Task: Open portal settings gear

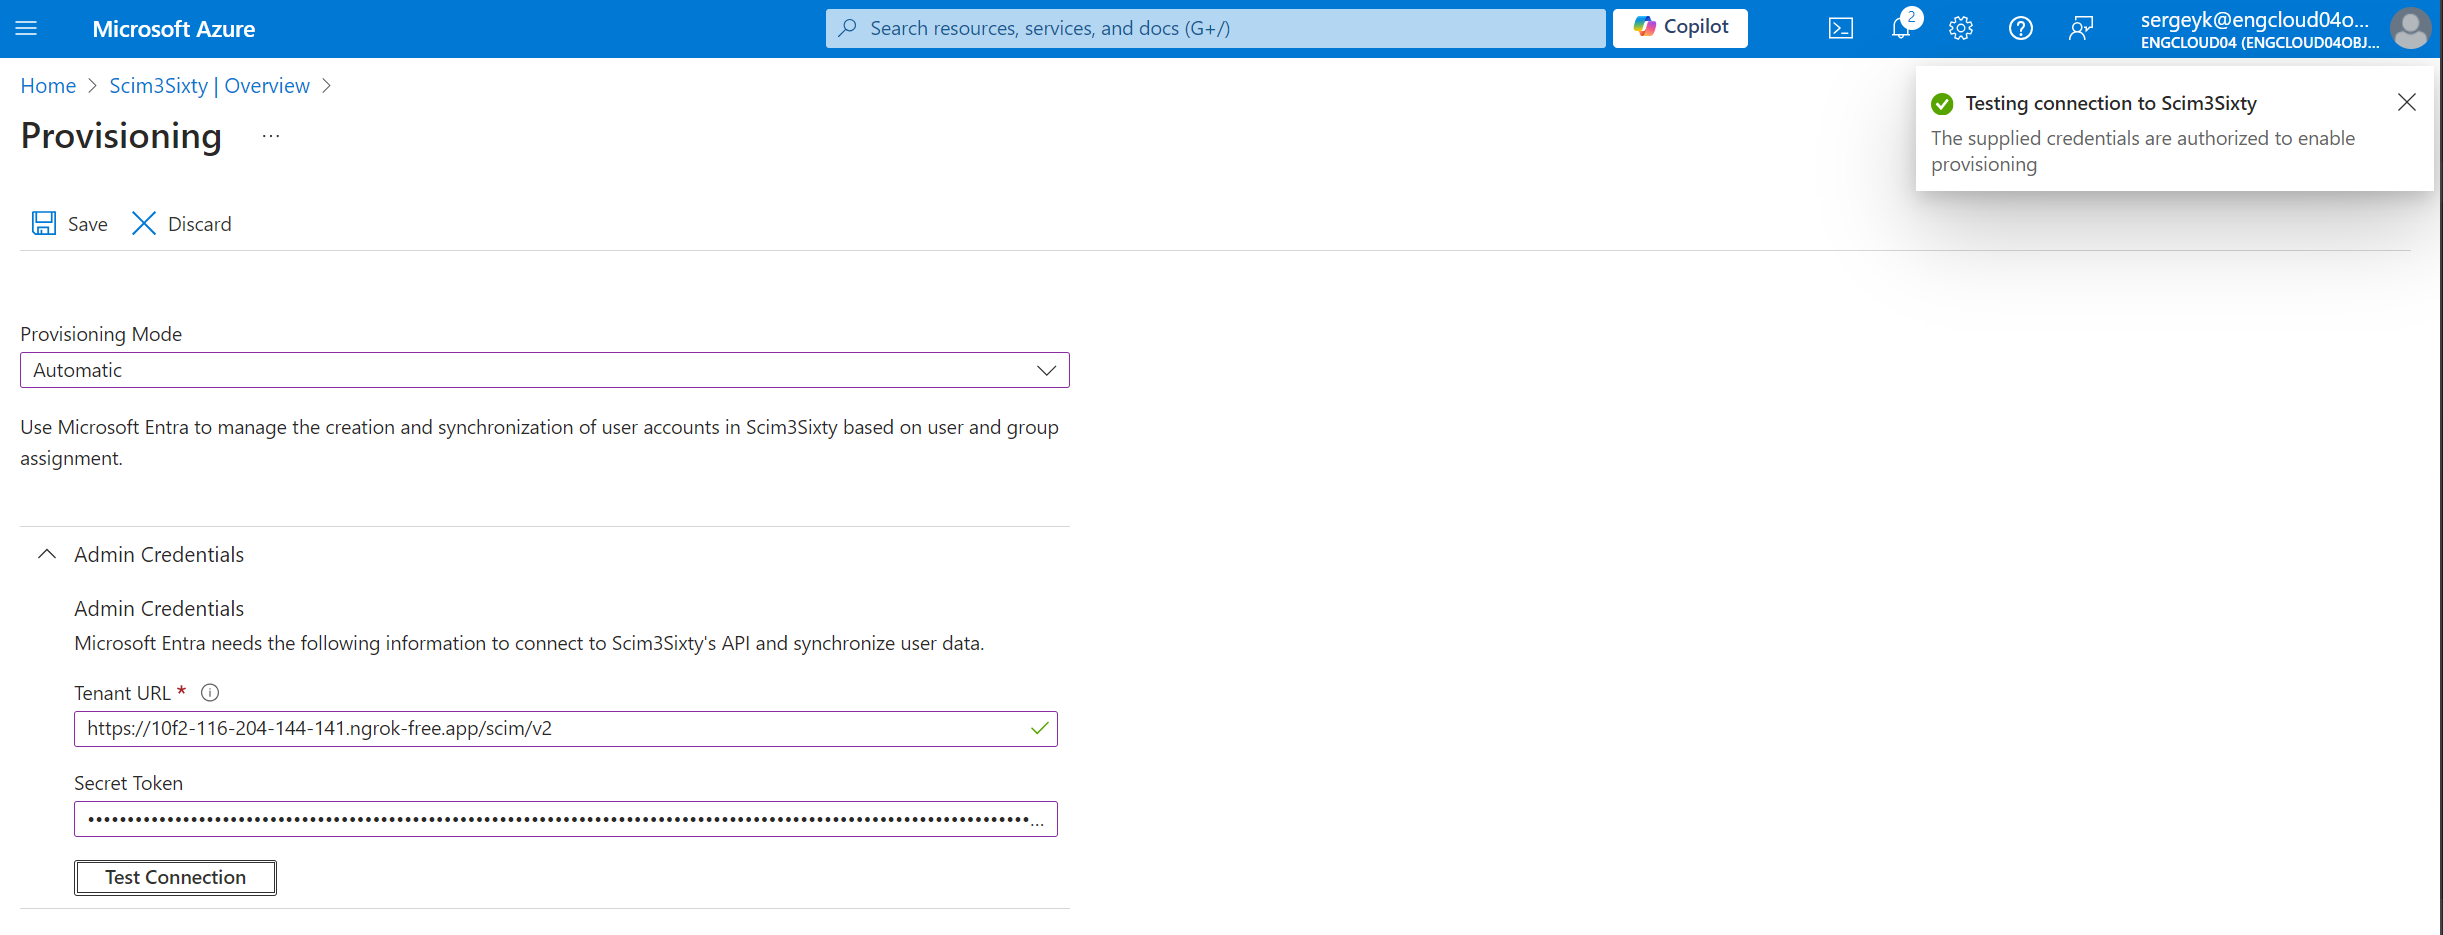Action: point(1960,29)
